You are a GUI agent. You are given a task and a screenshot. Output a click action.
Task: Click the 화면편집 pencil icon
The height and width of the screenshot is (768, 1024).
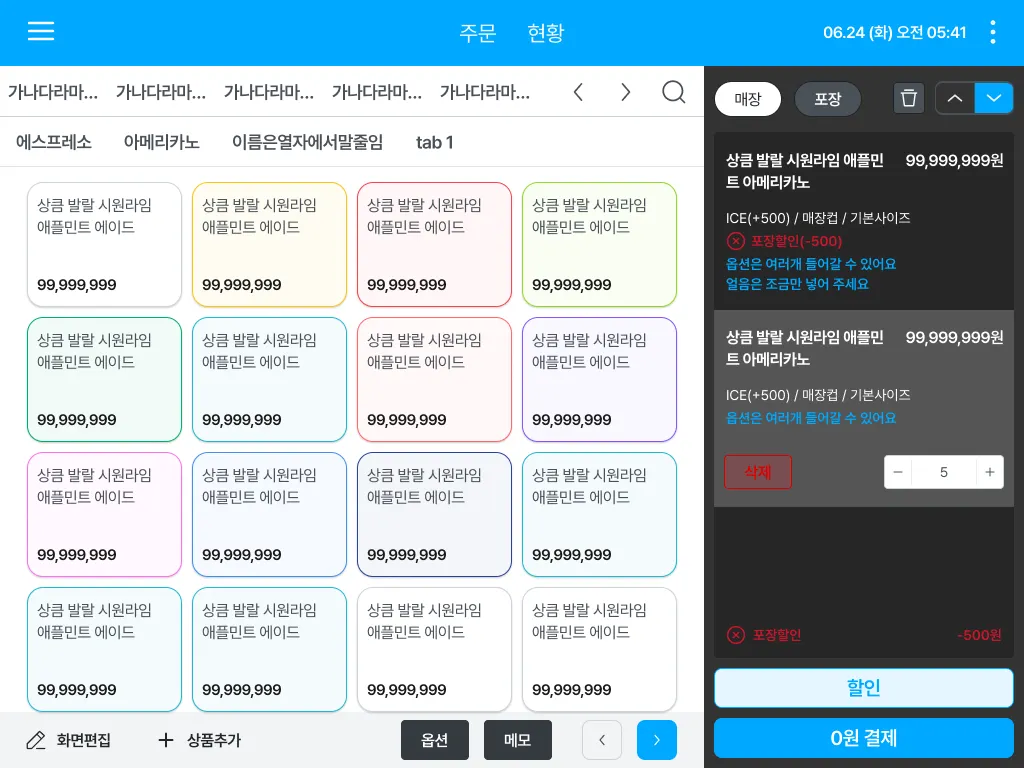point(36,741)
